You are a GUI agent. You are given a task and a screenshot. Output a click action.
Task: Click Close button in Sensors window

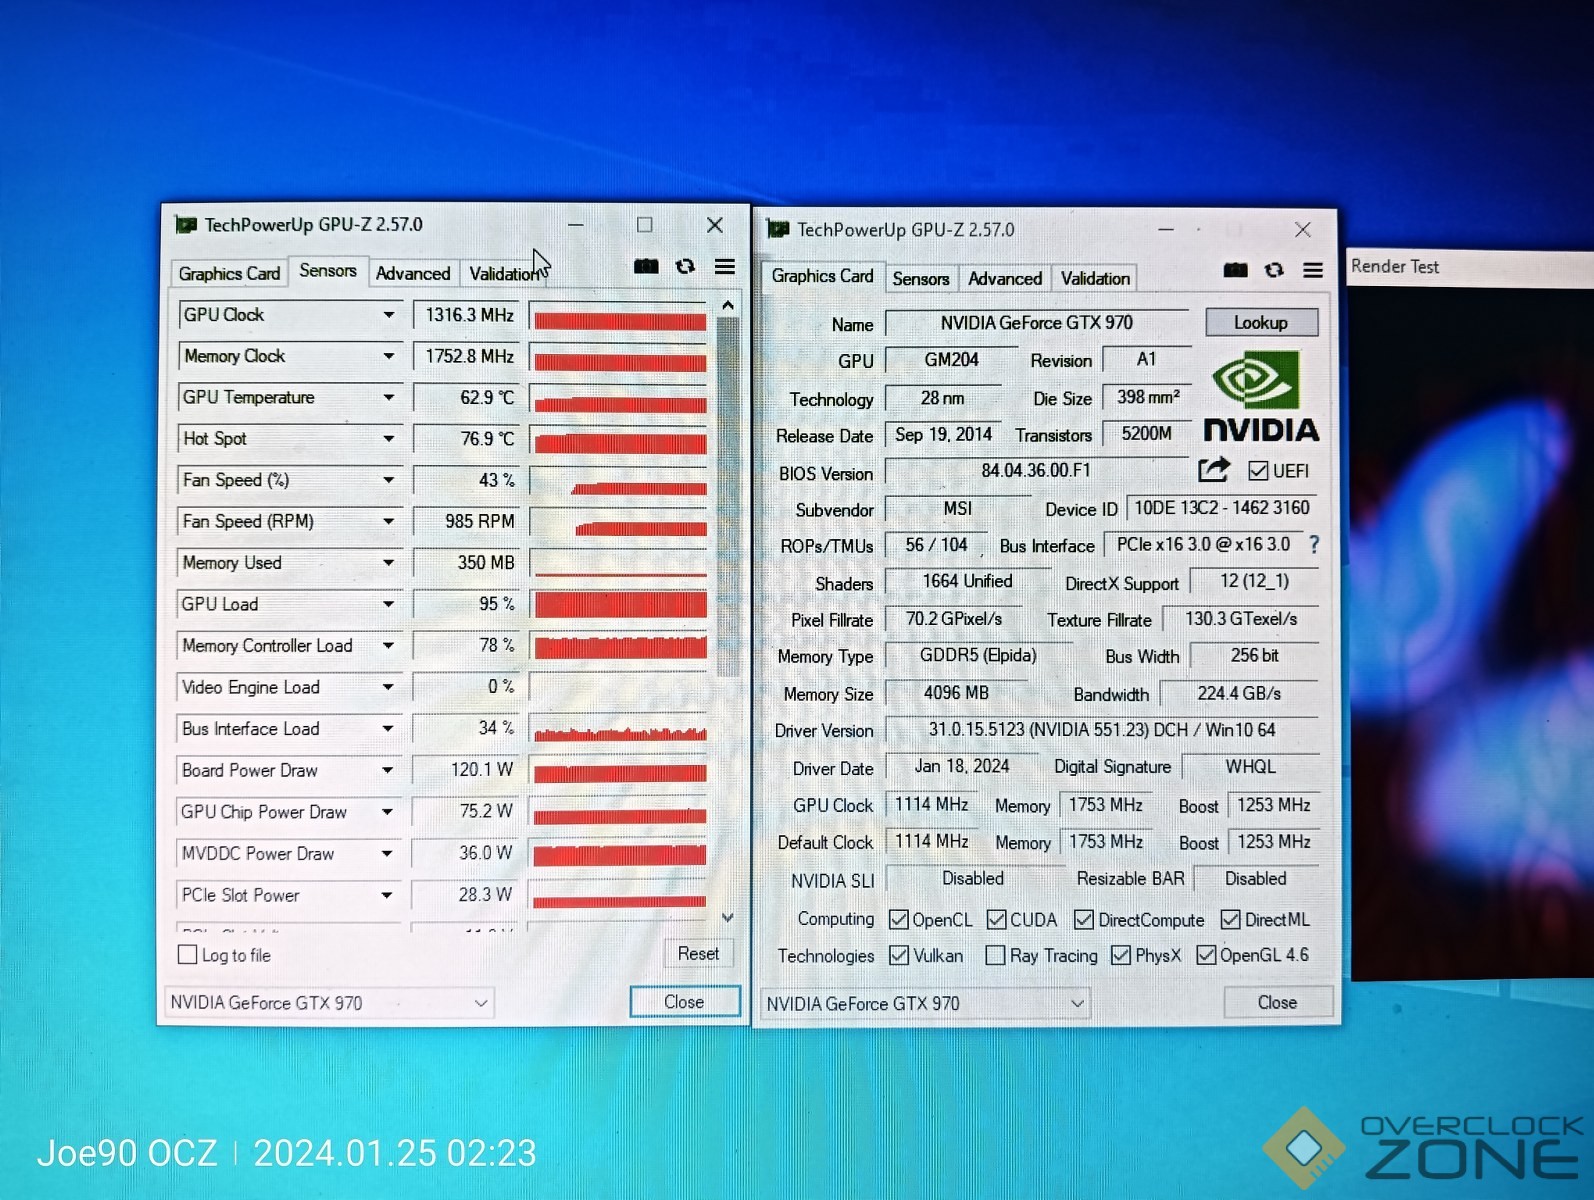pos(684,1002)
